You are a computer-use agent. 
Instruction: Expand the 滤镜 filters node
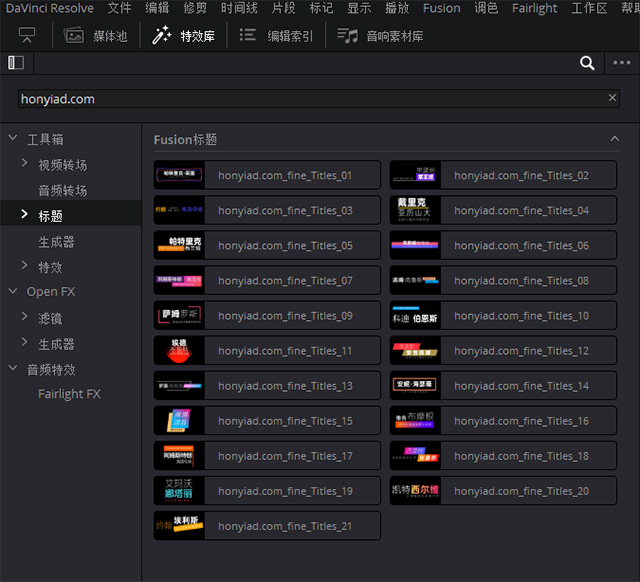click(24, 316)
